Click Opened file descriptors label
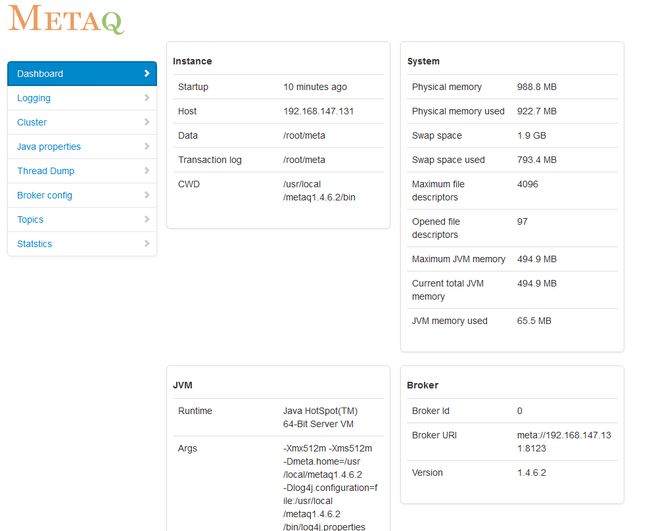This screenshot has width=650, height=531. pyautogui.click(x=436, y=228)
